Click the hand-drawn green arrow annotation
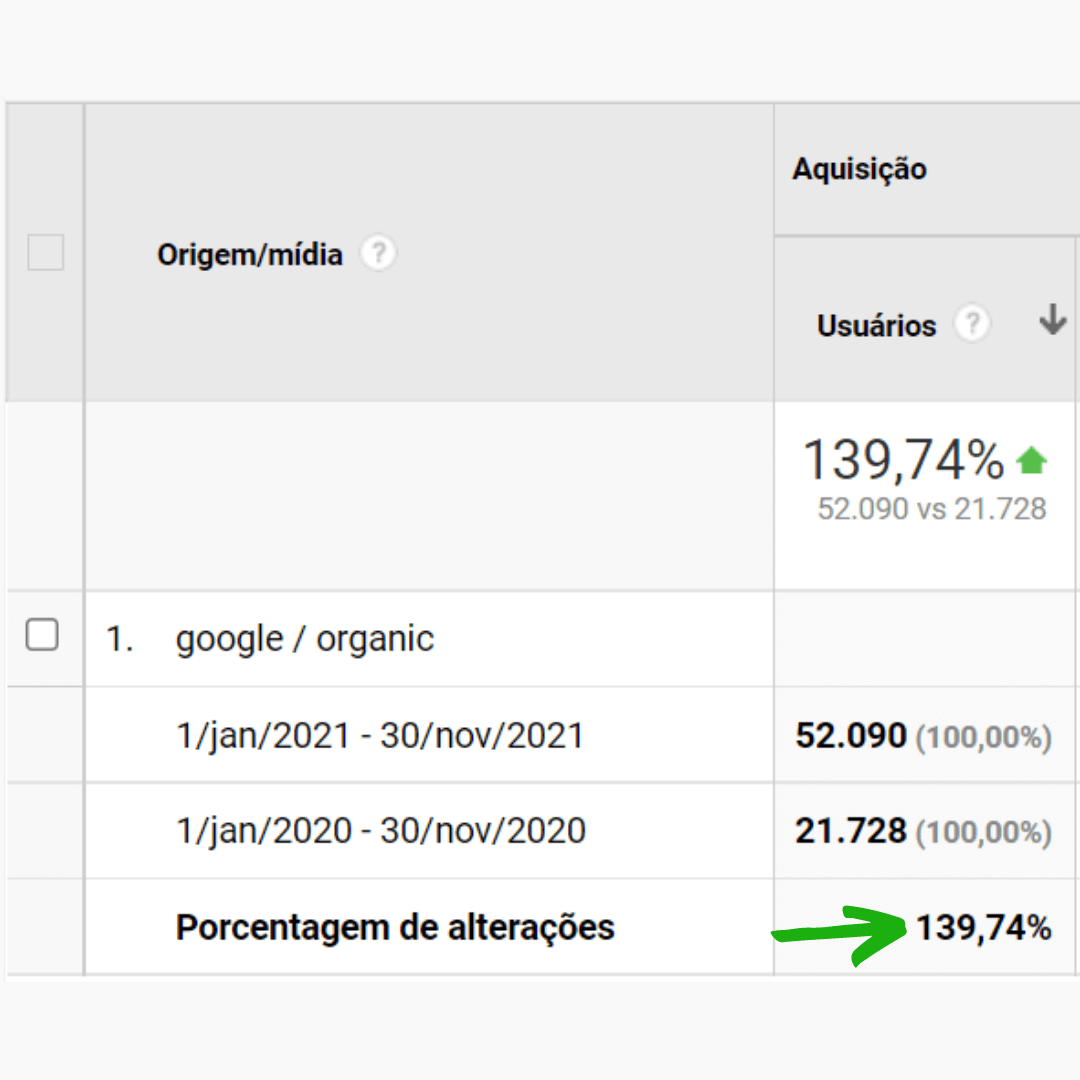 (x=838, y=934)
